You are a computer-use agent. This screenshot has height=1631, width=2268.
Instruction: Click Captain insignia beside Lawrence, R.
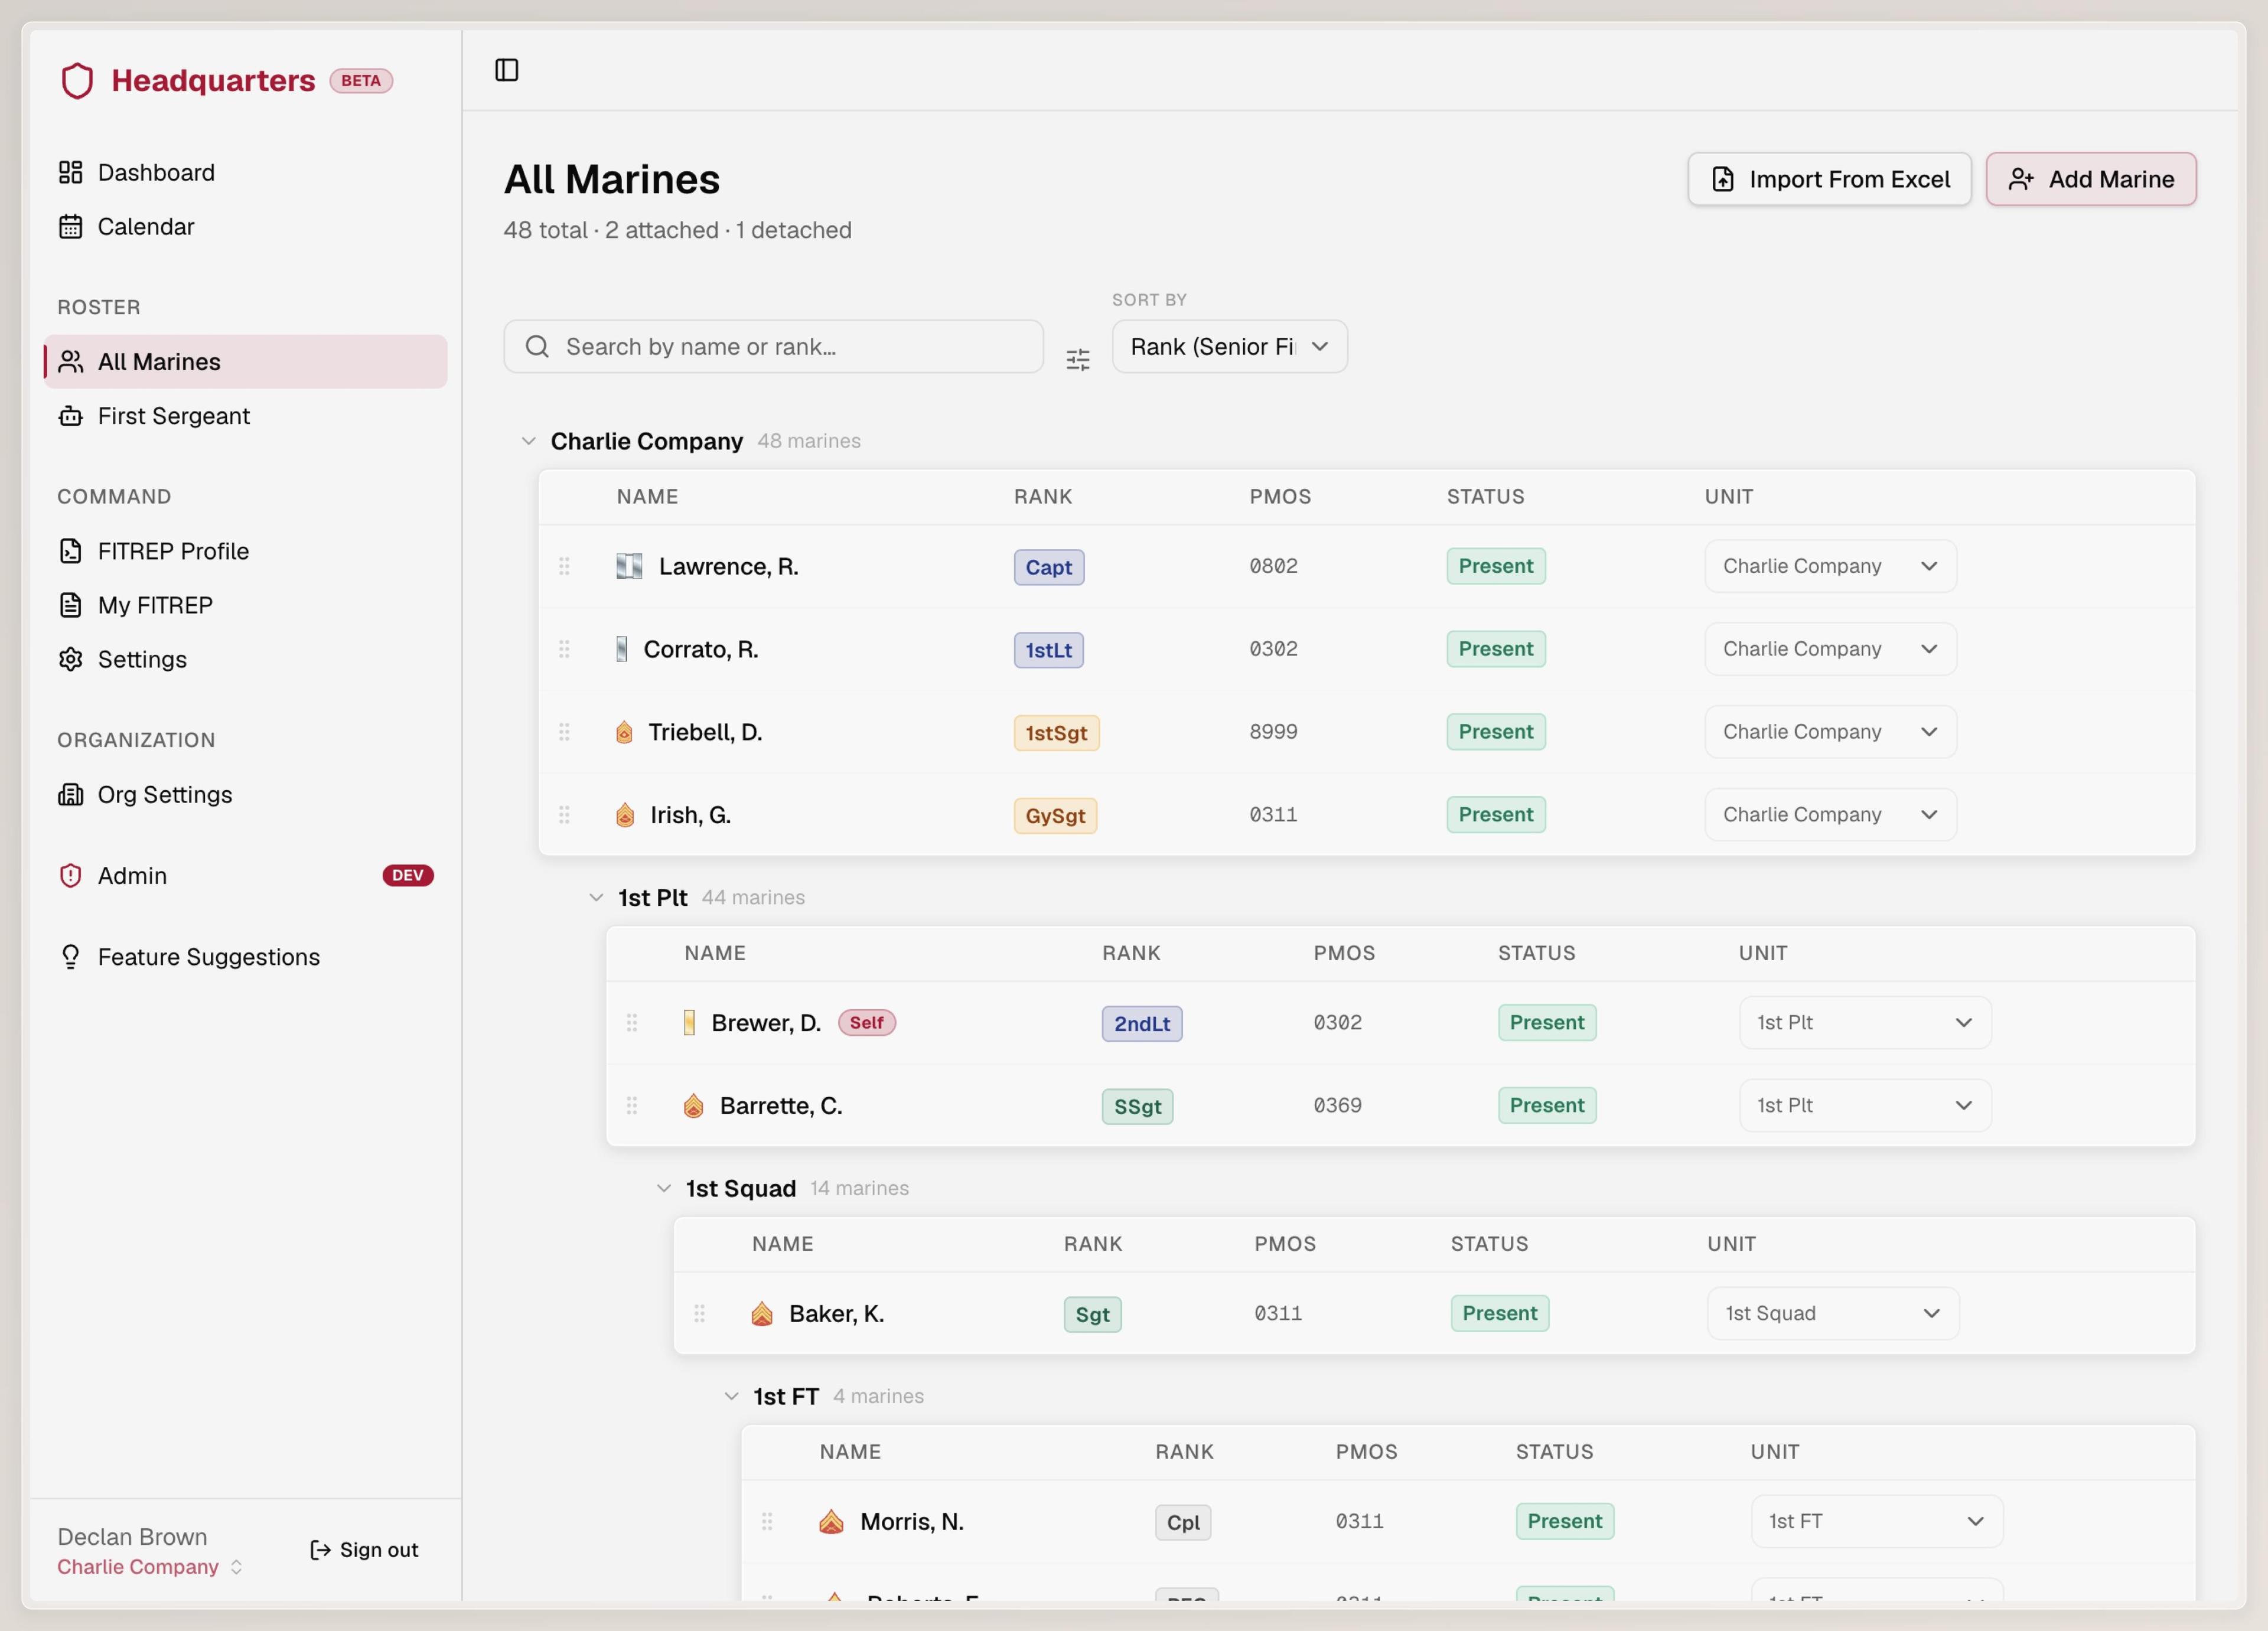click(x=629, y=566)
